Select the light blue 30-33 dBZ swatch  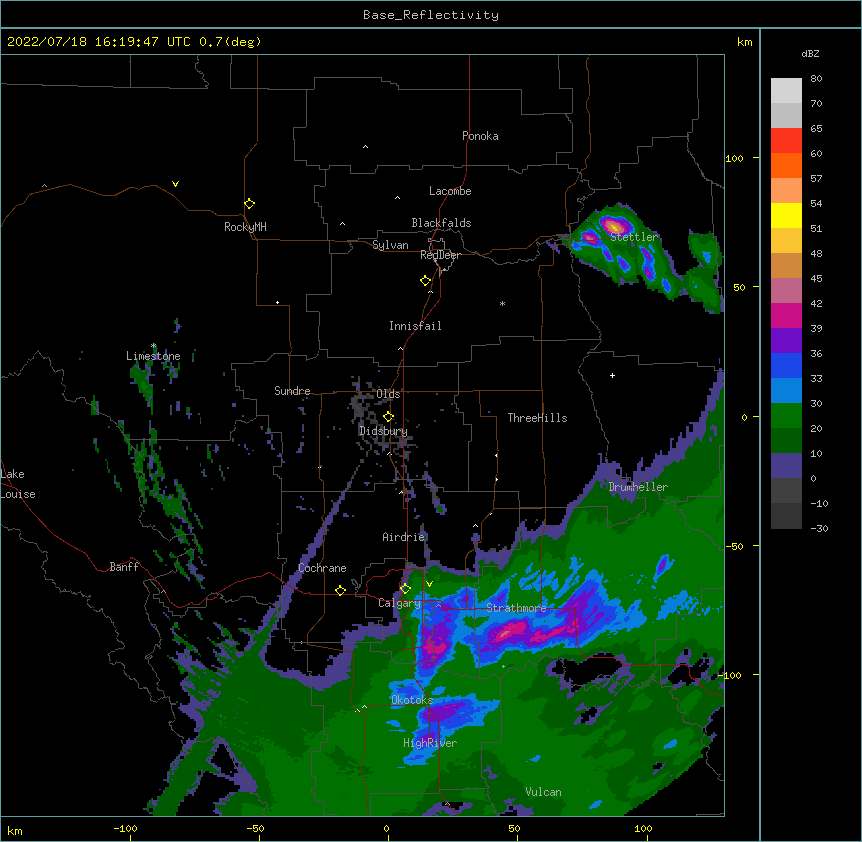click(x=786, y=390)
